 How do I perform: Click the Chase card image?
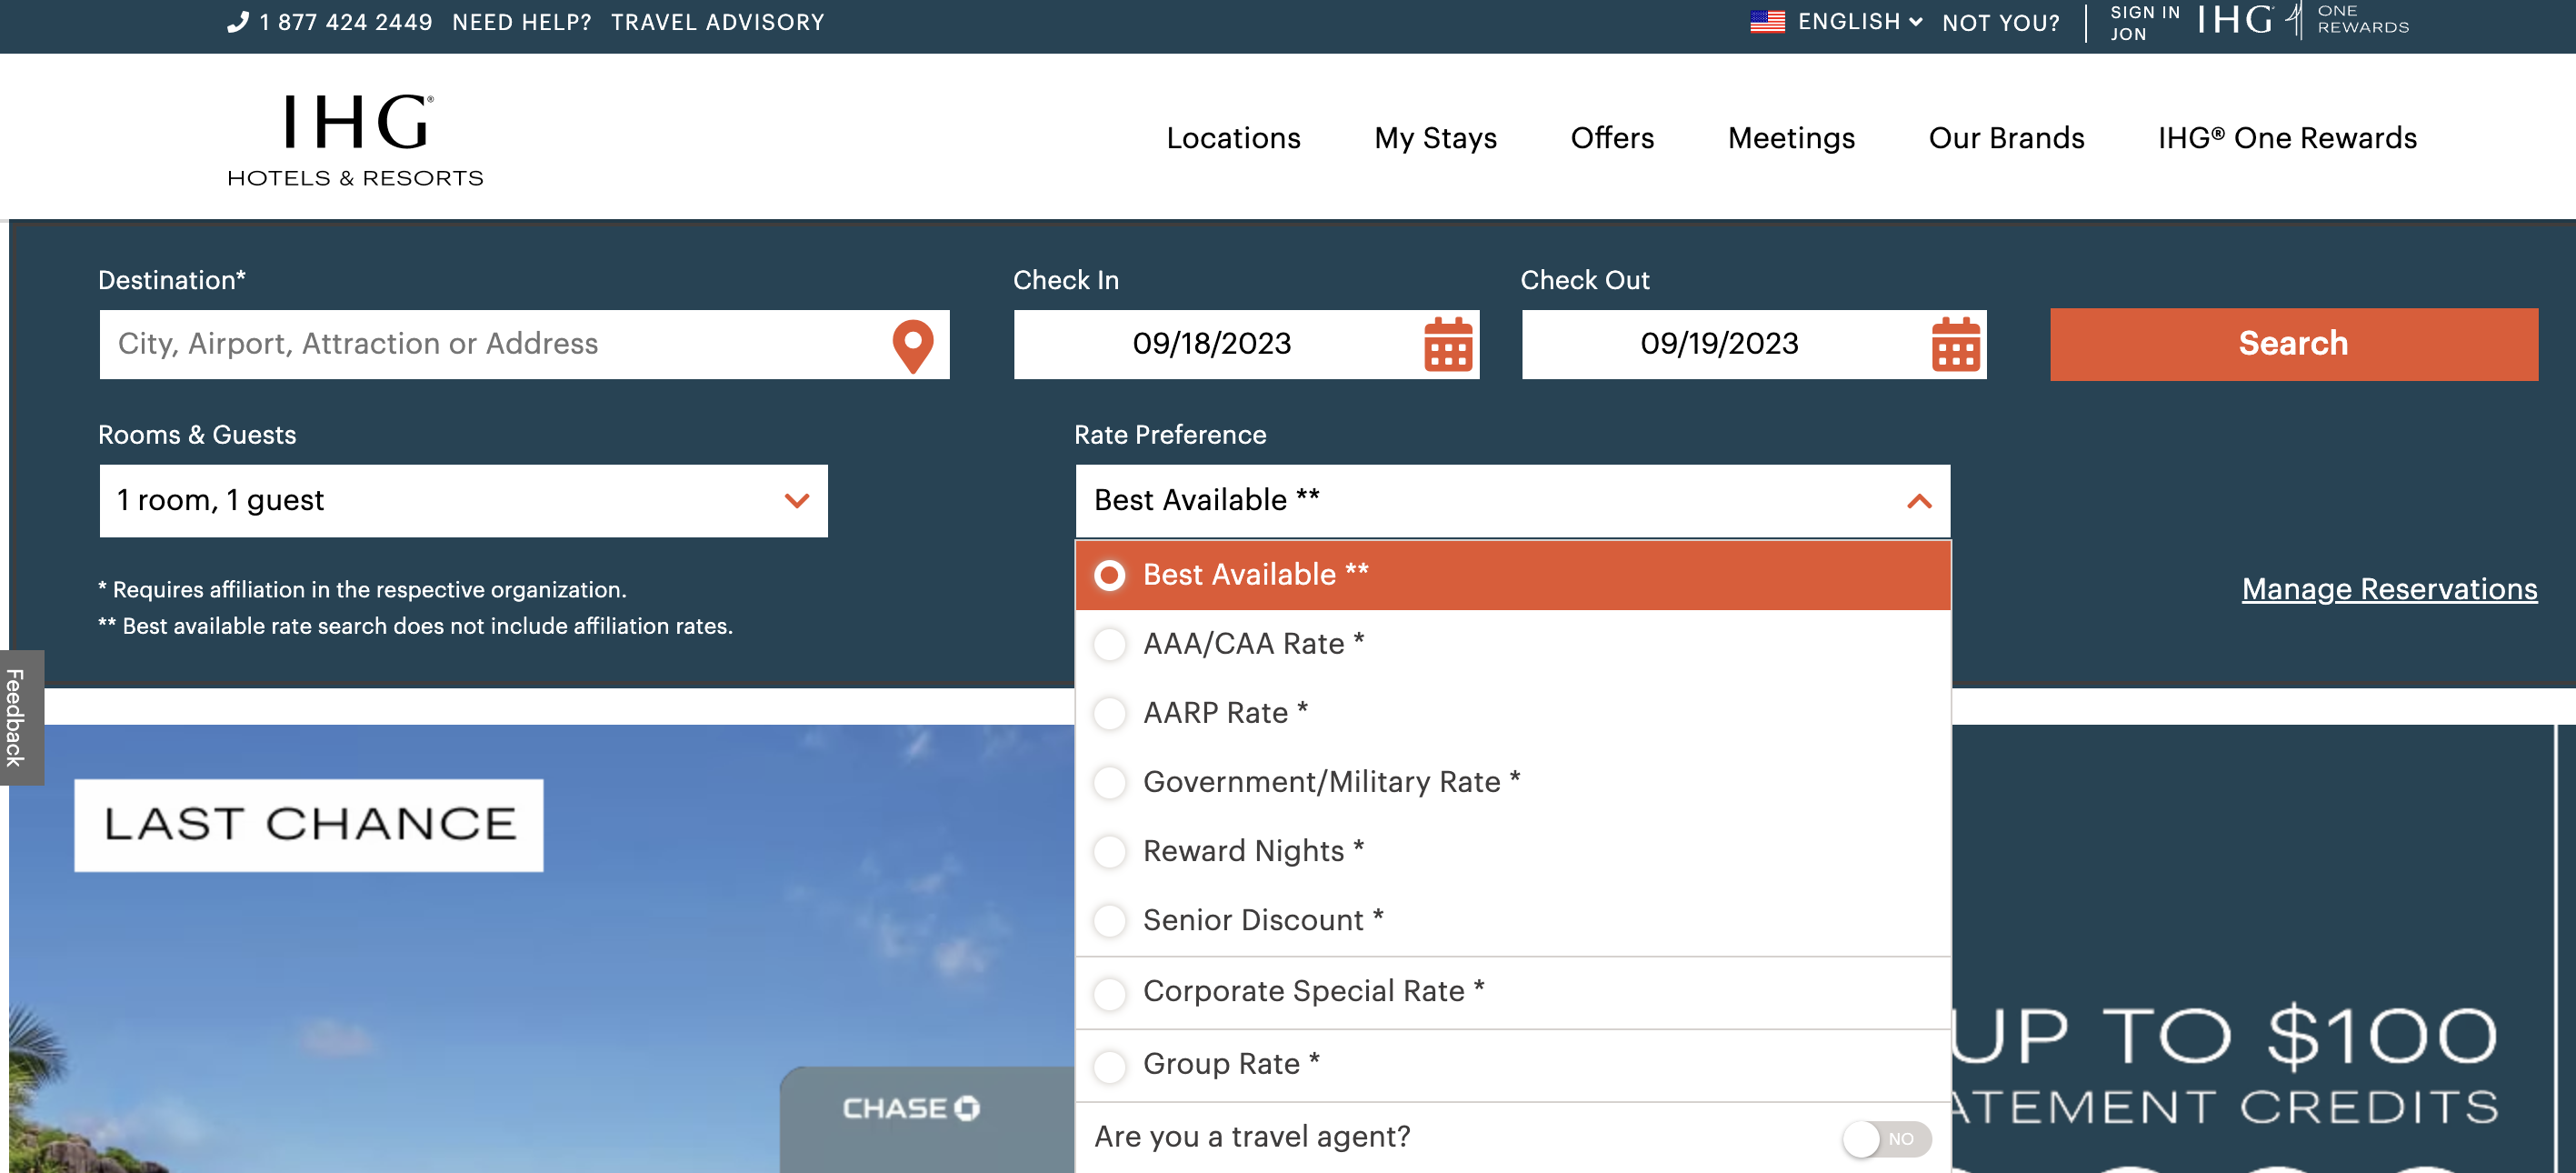927,1119
